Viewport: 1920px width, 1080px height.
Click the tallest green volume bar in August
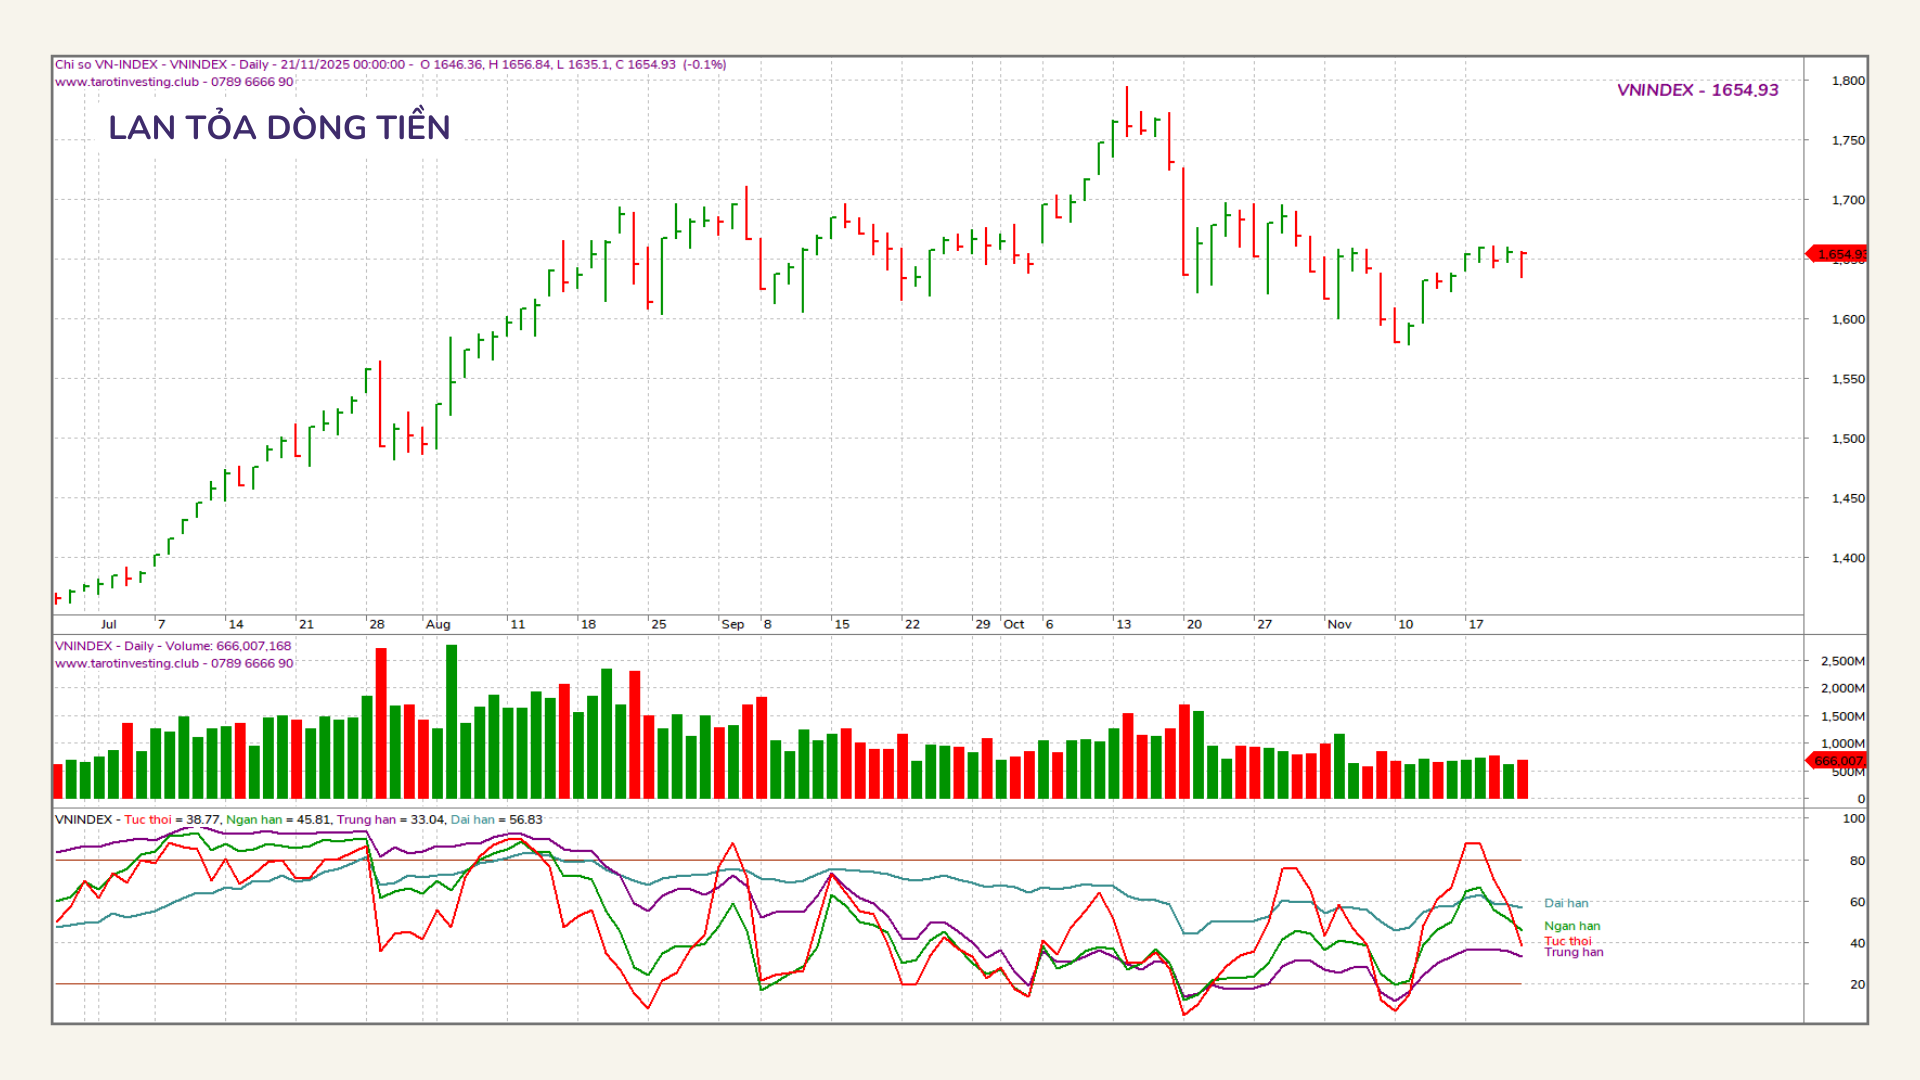click(451, 720)
